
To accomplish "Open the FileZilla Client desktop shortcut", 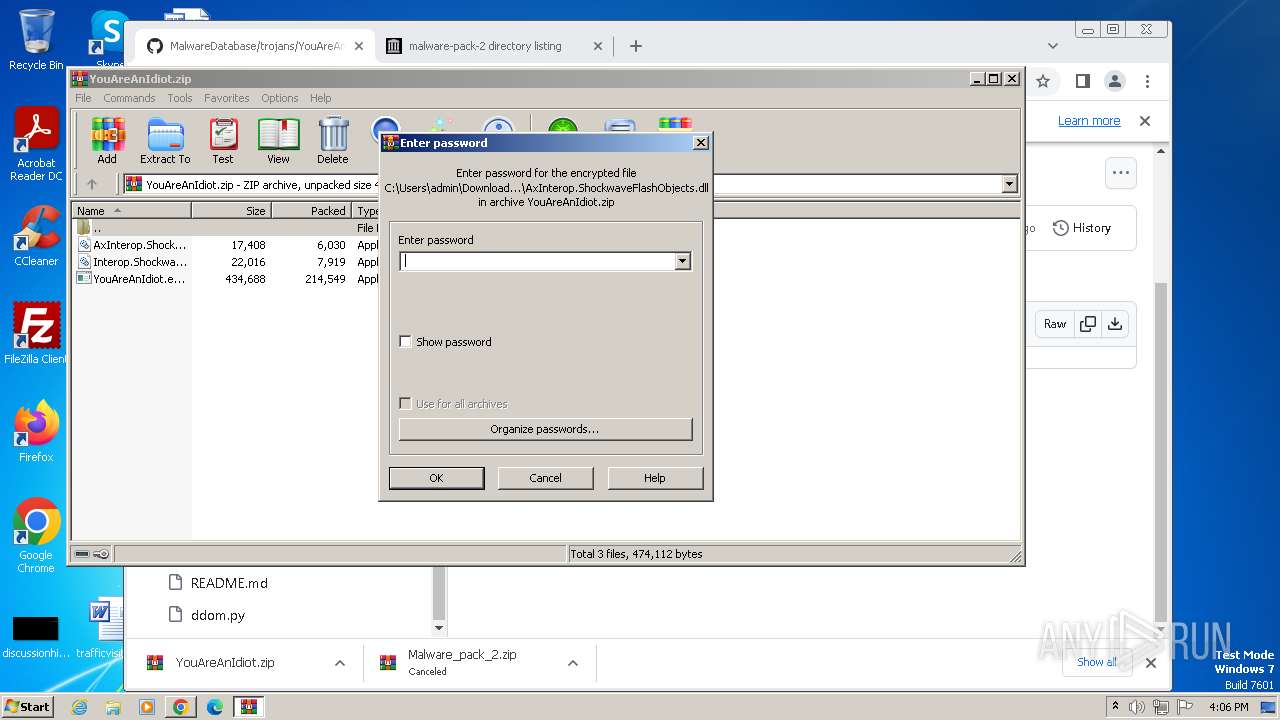I will coord(36,333).
